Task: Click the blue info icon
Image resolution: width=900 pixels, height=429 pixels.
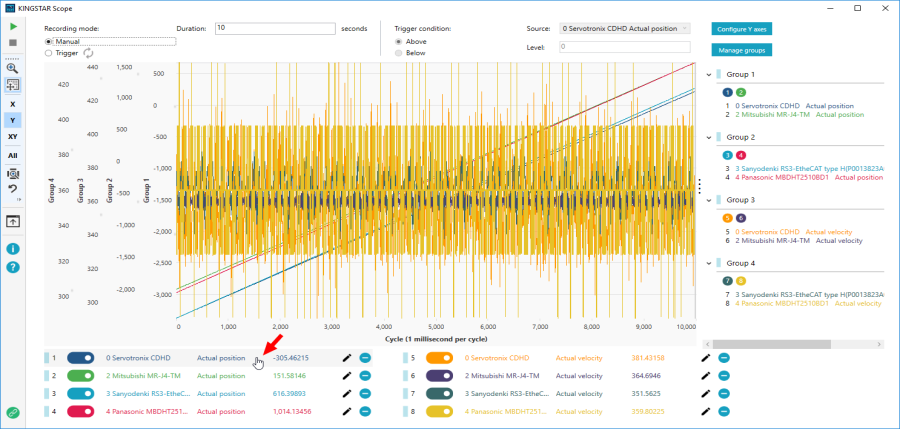Action: click(12, 248)
